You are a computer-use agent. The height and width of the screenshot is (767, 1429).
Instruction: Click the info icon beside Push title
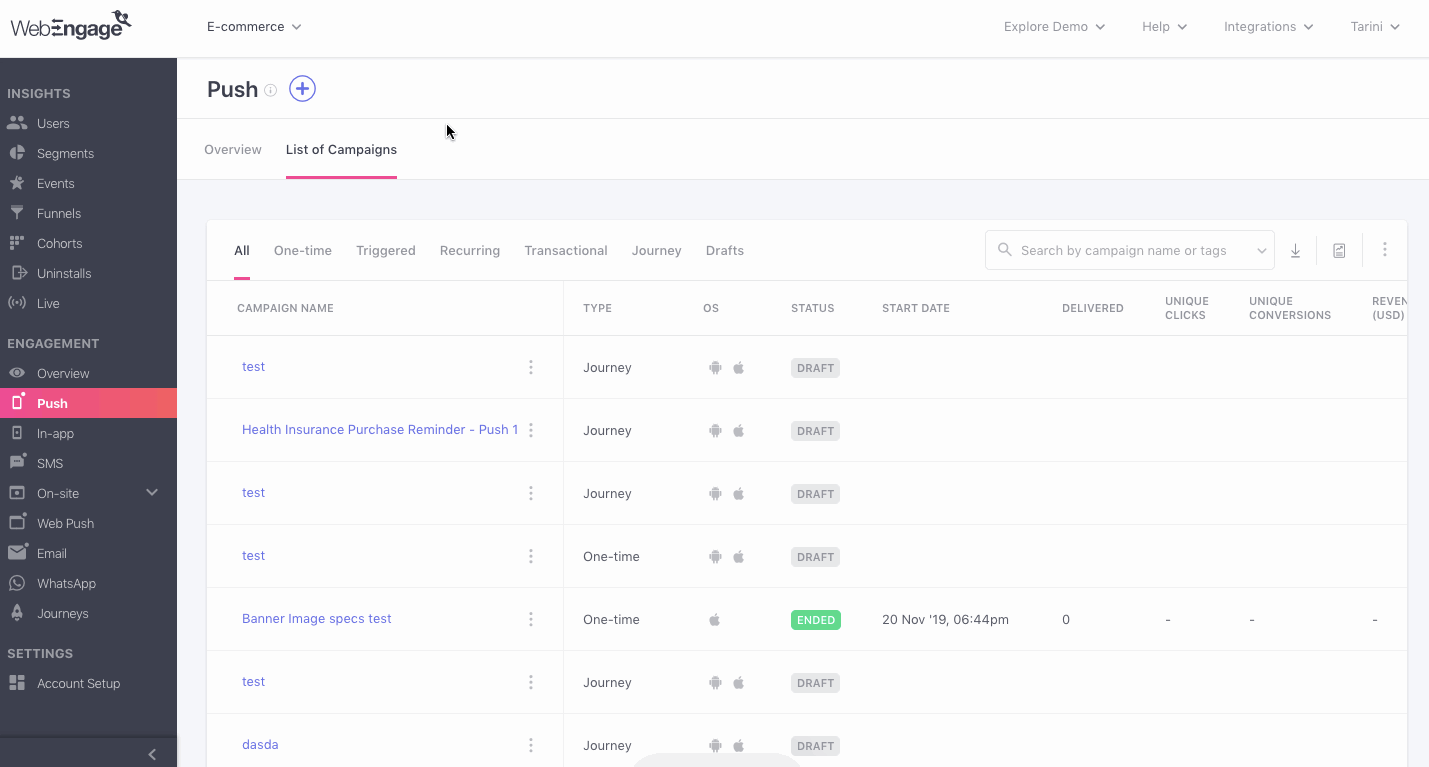[270, 90]
